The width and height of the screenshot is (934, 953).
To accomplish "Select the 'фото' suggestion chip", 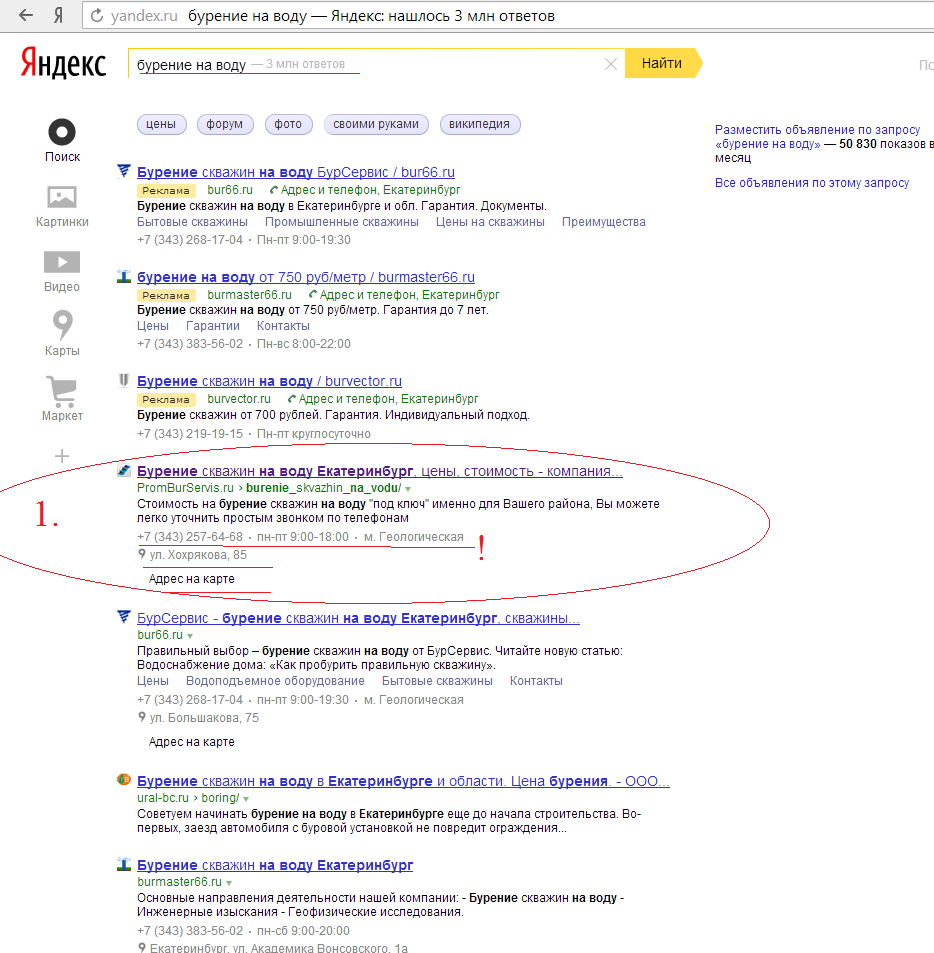I will click(x=288, y=124).
